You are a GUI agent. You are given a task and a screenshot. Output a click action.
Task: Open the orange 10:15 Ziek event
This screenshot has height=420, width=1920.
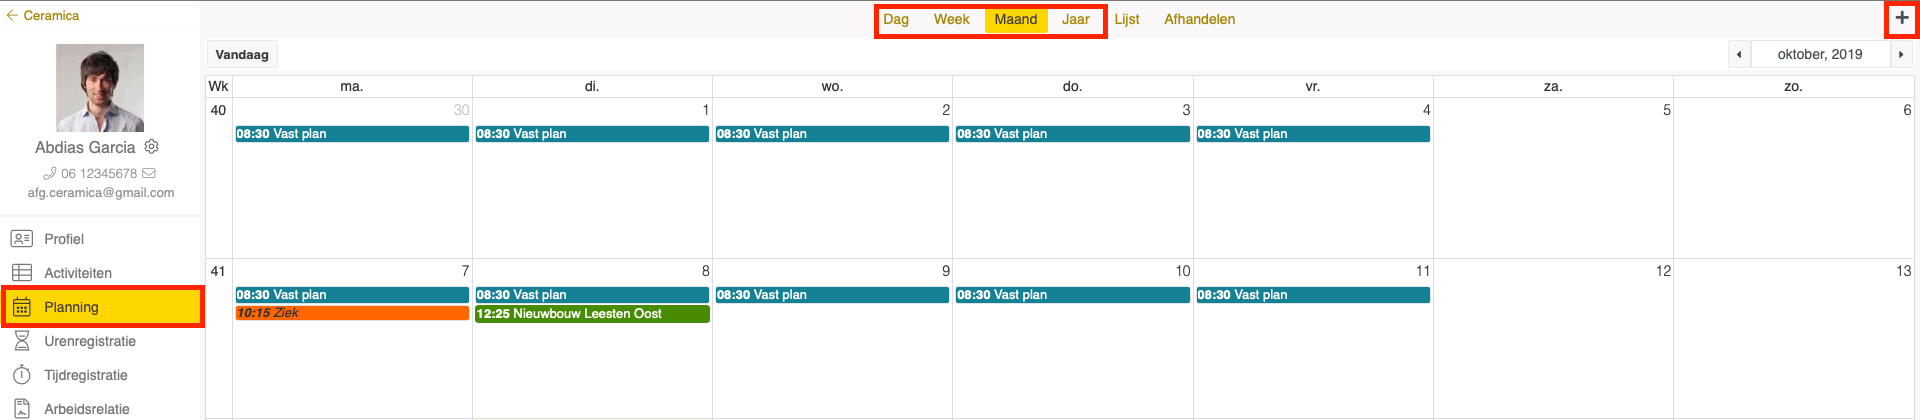(352, 313)
